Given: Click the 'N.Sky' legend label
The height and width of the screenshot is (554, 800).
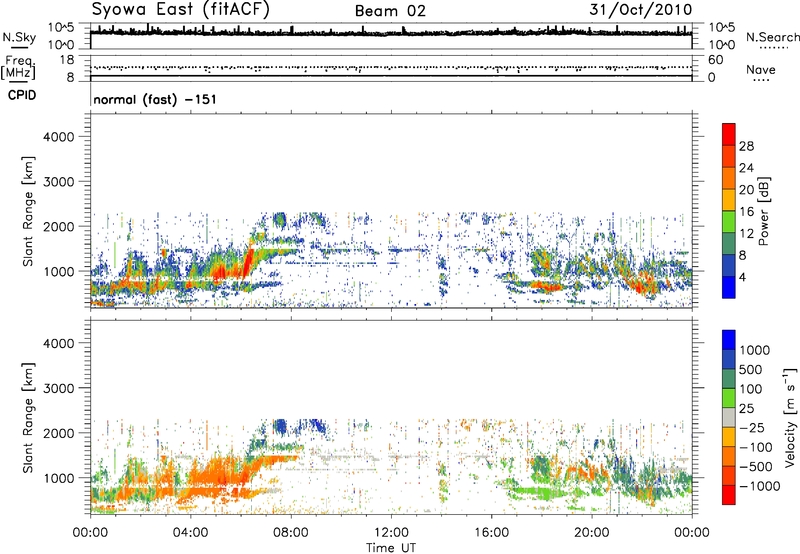Looking at the screenshot, I should click(x=19, y=37).
